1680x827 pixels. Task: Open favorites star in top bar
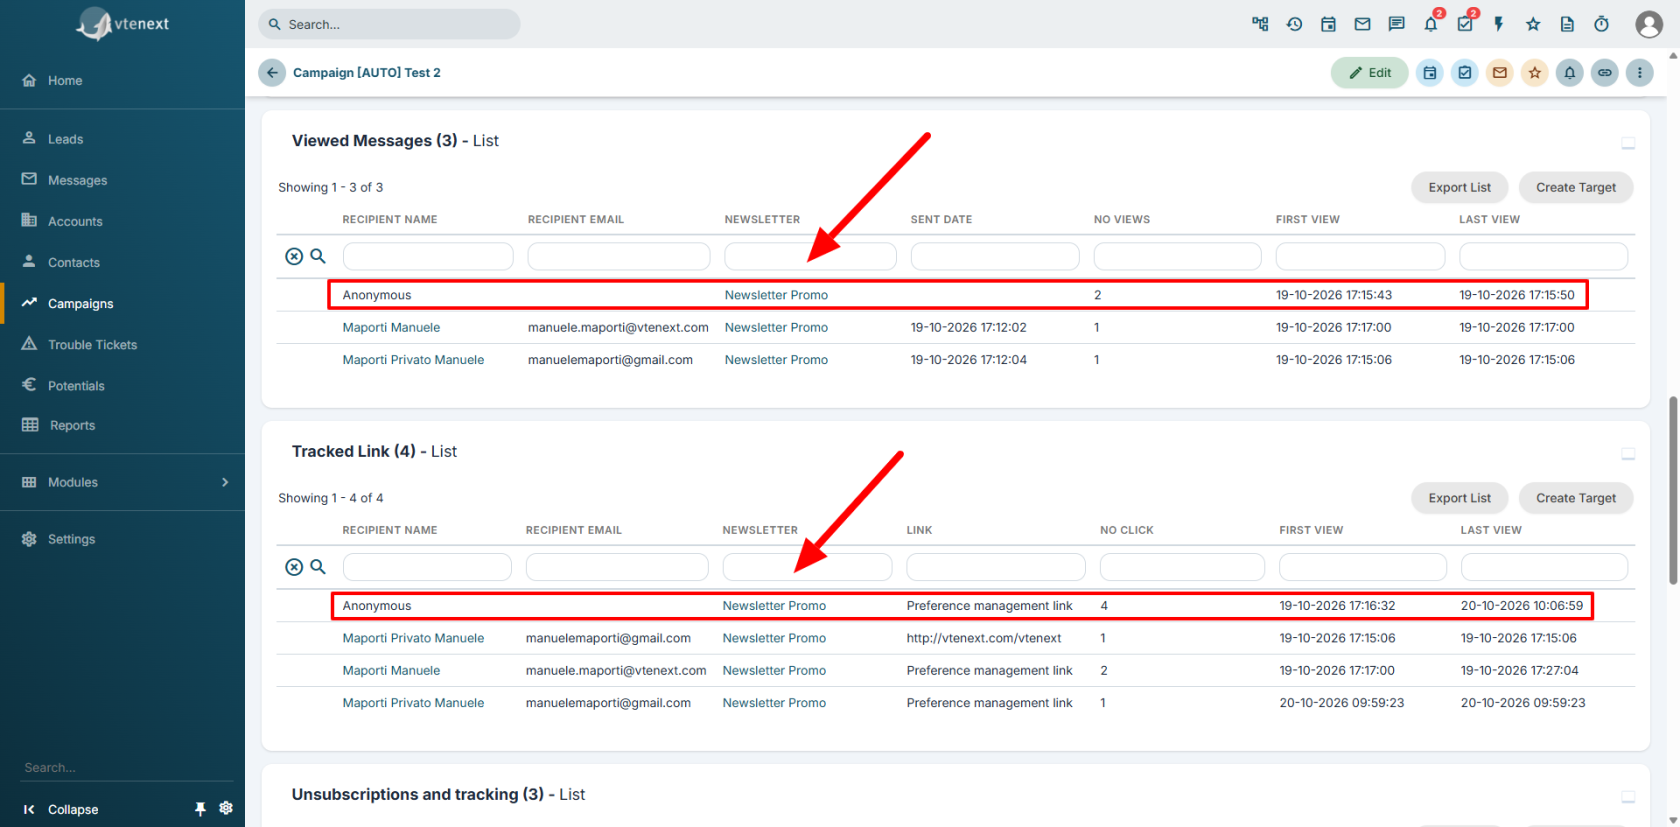click(x=1533, y=24)
